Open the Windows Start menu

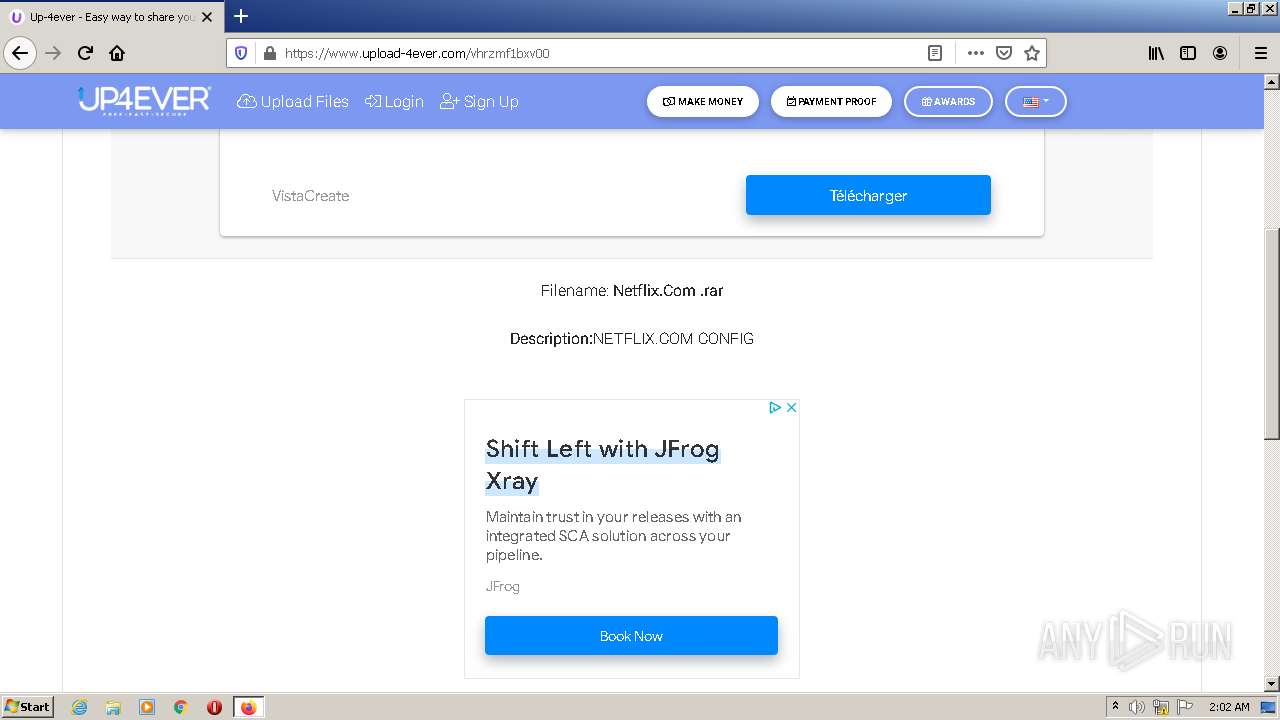(x=28, y=706)
